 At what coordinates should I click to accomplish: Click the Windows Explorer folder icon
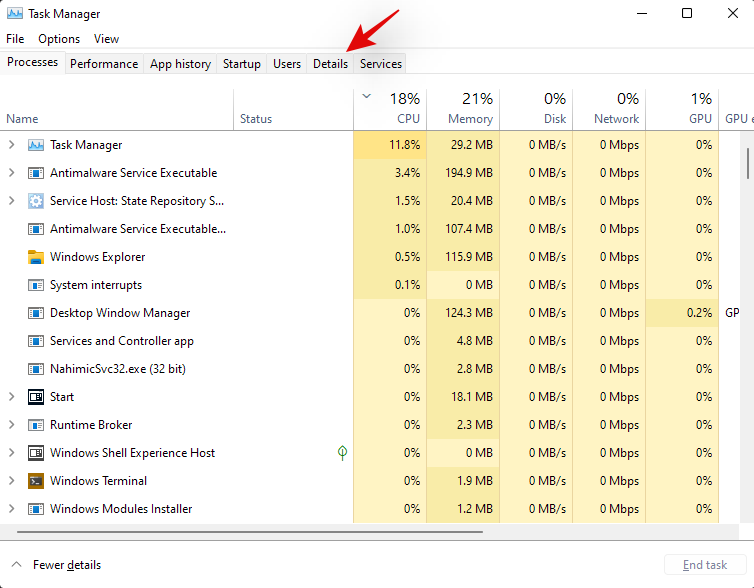click(36, 257)
